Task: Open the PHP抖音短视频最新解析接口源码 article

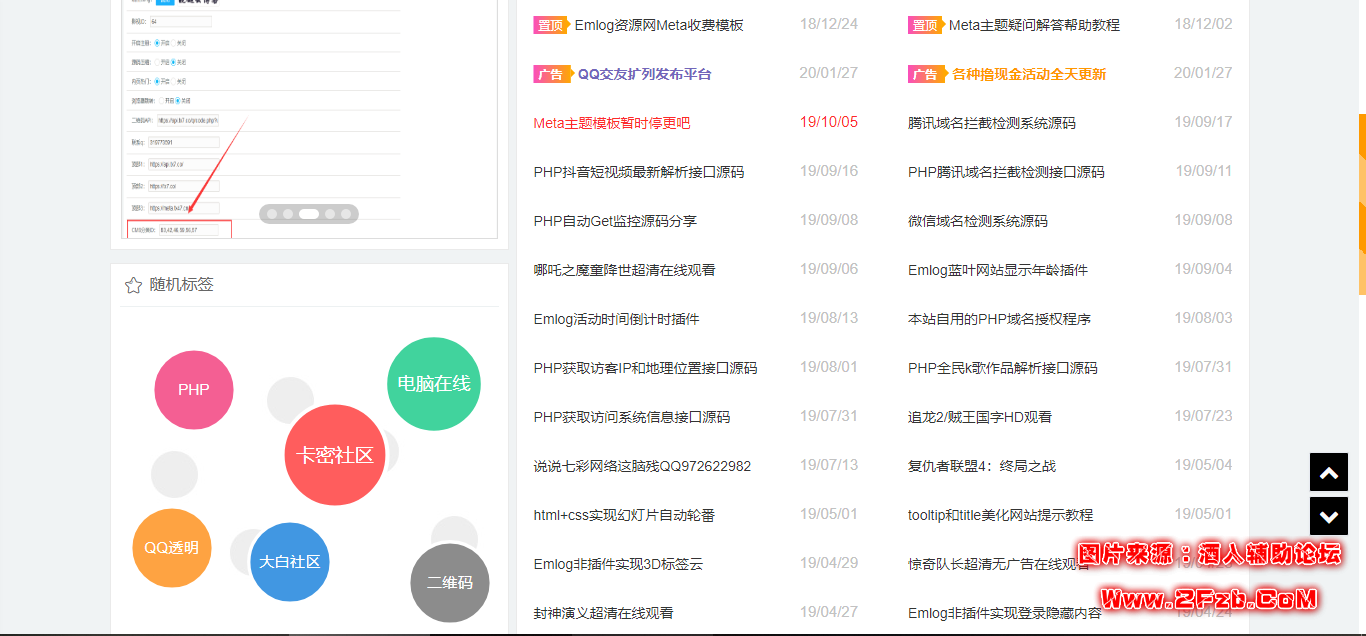Action: click(639, 172)
